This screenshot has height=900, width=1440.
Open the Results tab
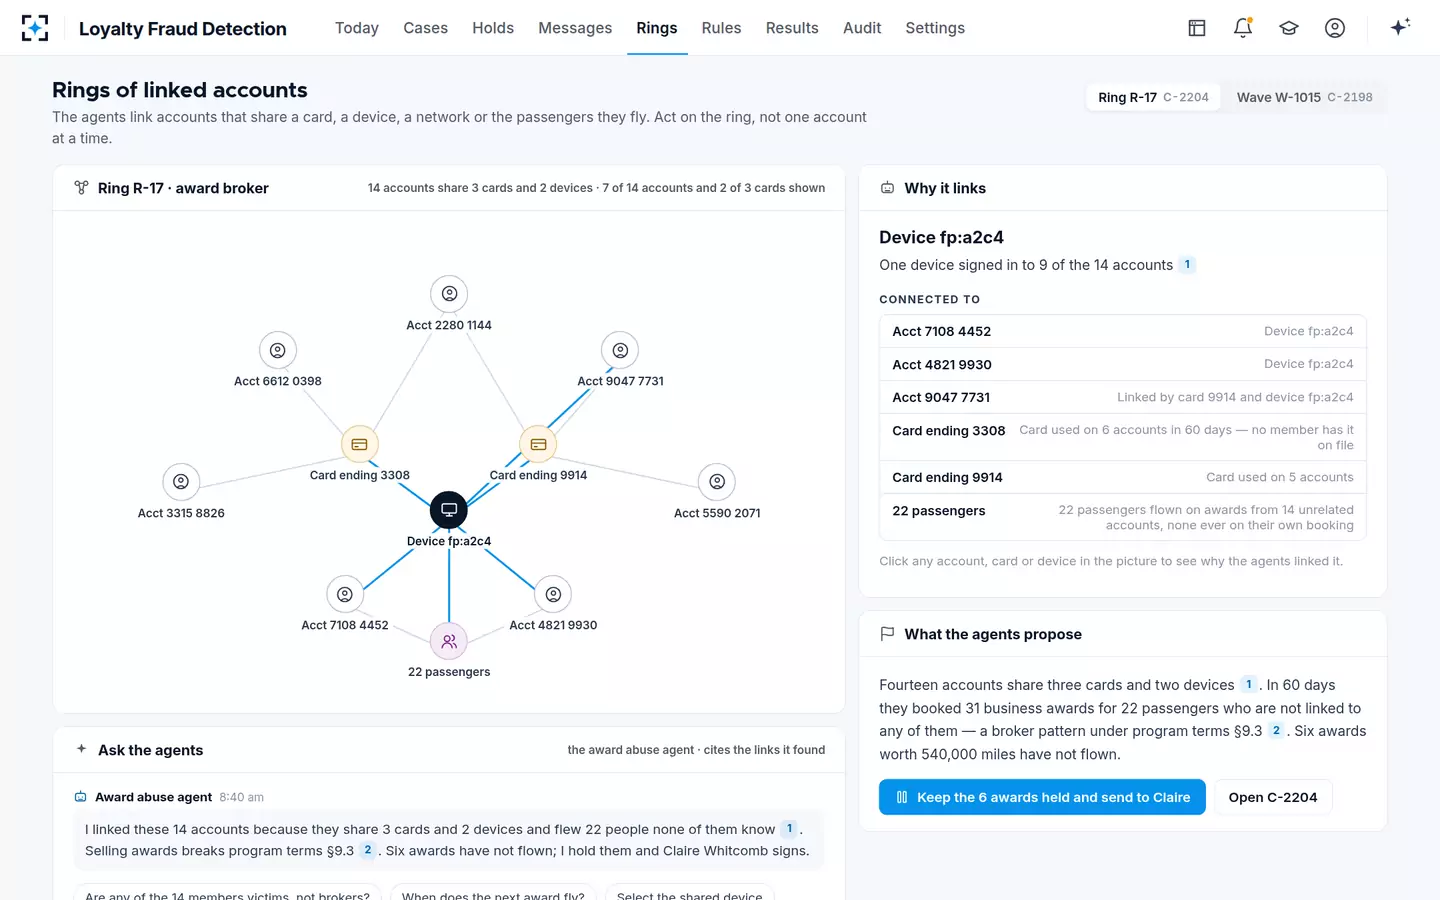pos(792,28)
